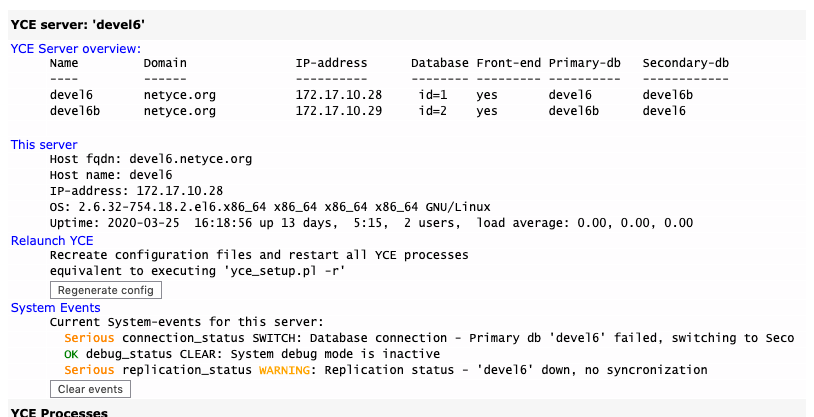Select the This server section heading

(43, 145)
